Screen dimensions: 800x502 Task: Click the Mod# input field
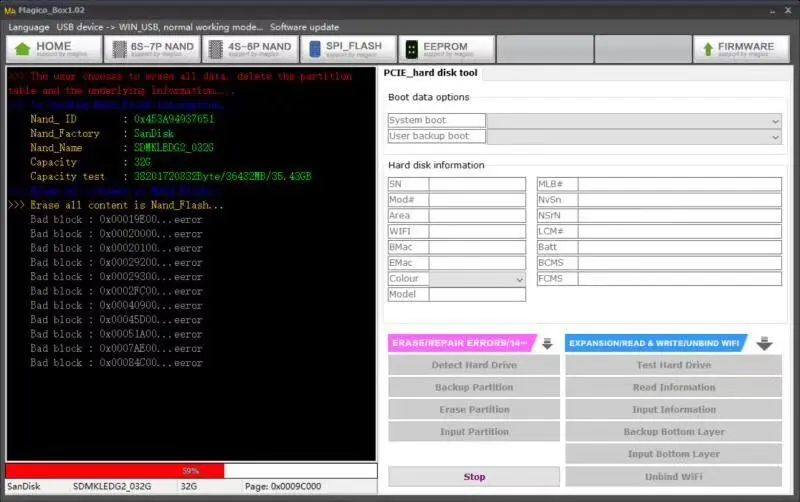tap(477, 200)
